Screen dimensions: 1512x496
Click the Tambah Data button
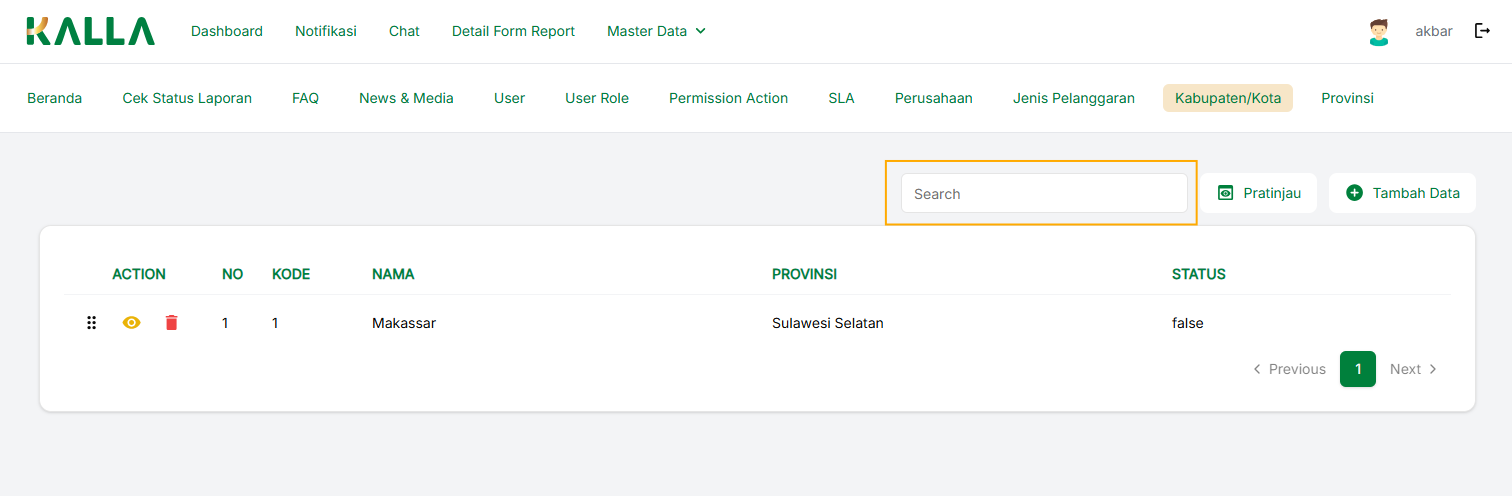coord(1402,193)
